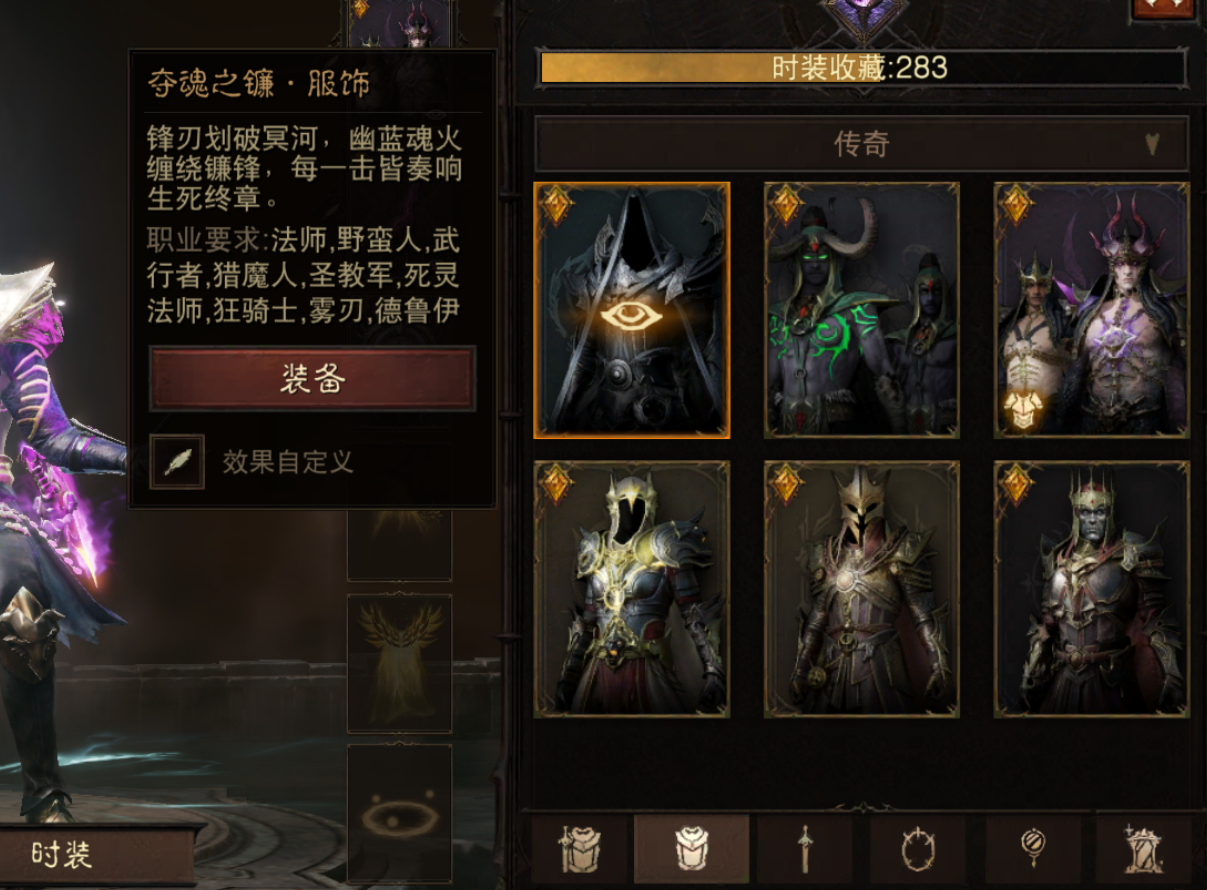This screenshot has width=1207, height=890.
Task: Click the arrow on the 传奇 dropdown
Action: pyautogui.click(x=1152, y=145)
